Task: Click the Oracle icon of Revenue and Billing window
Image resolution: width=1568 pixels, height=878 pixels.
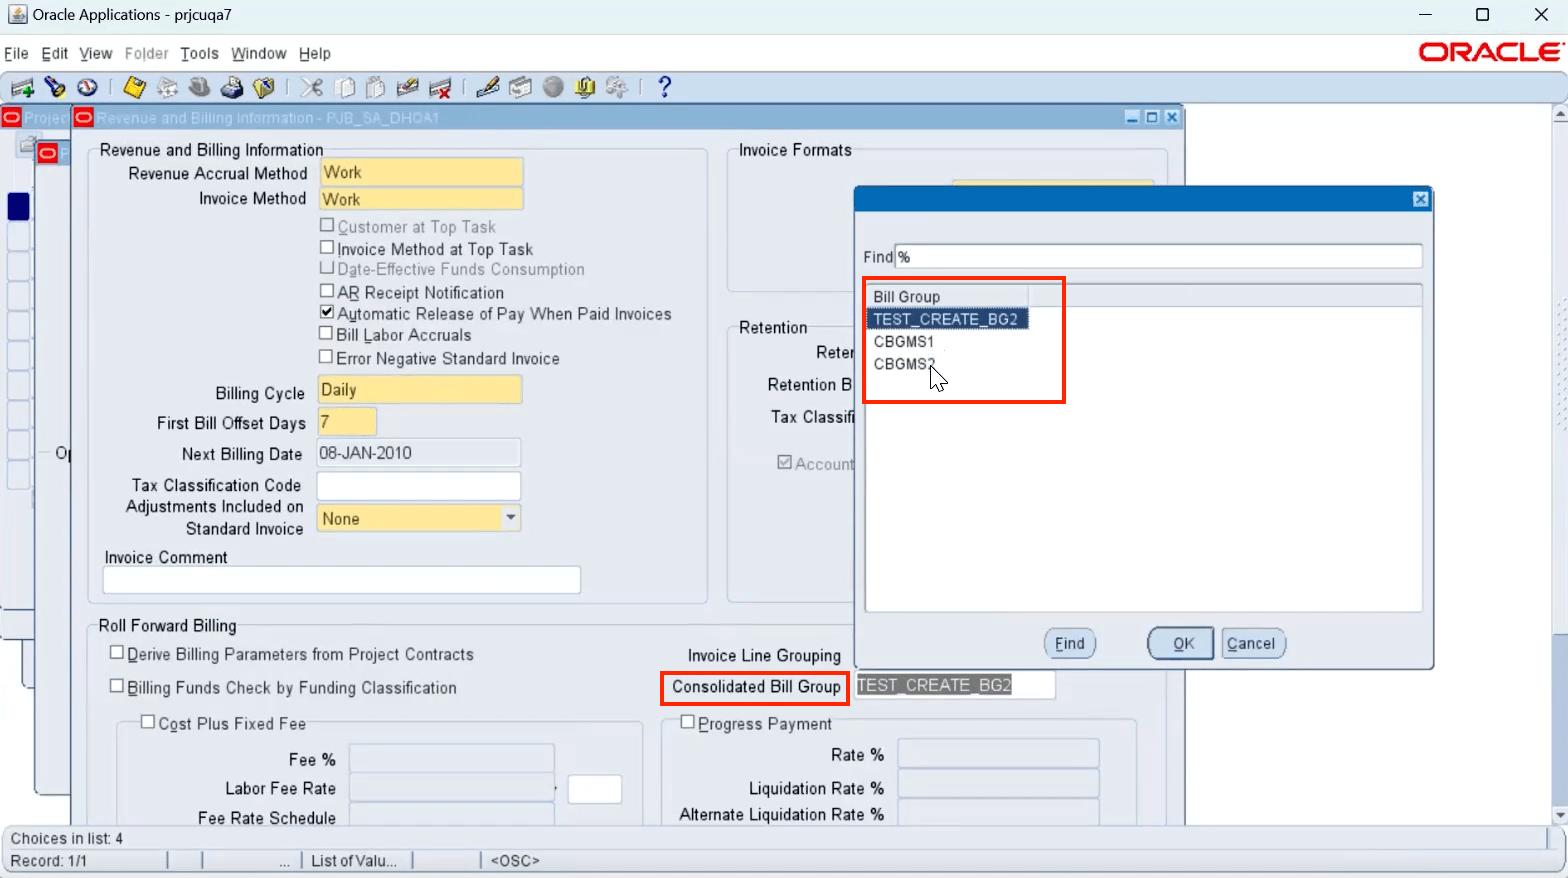Action: tap(84, 118)
